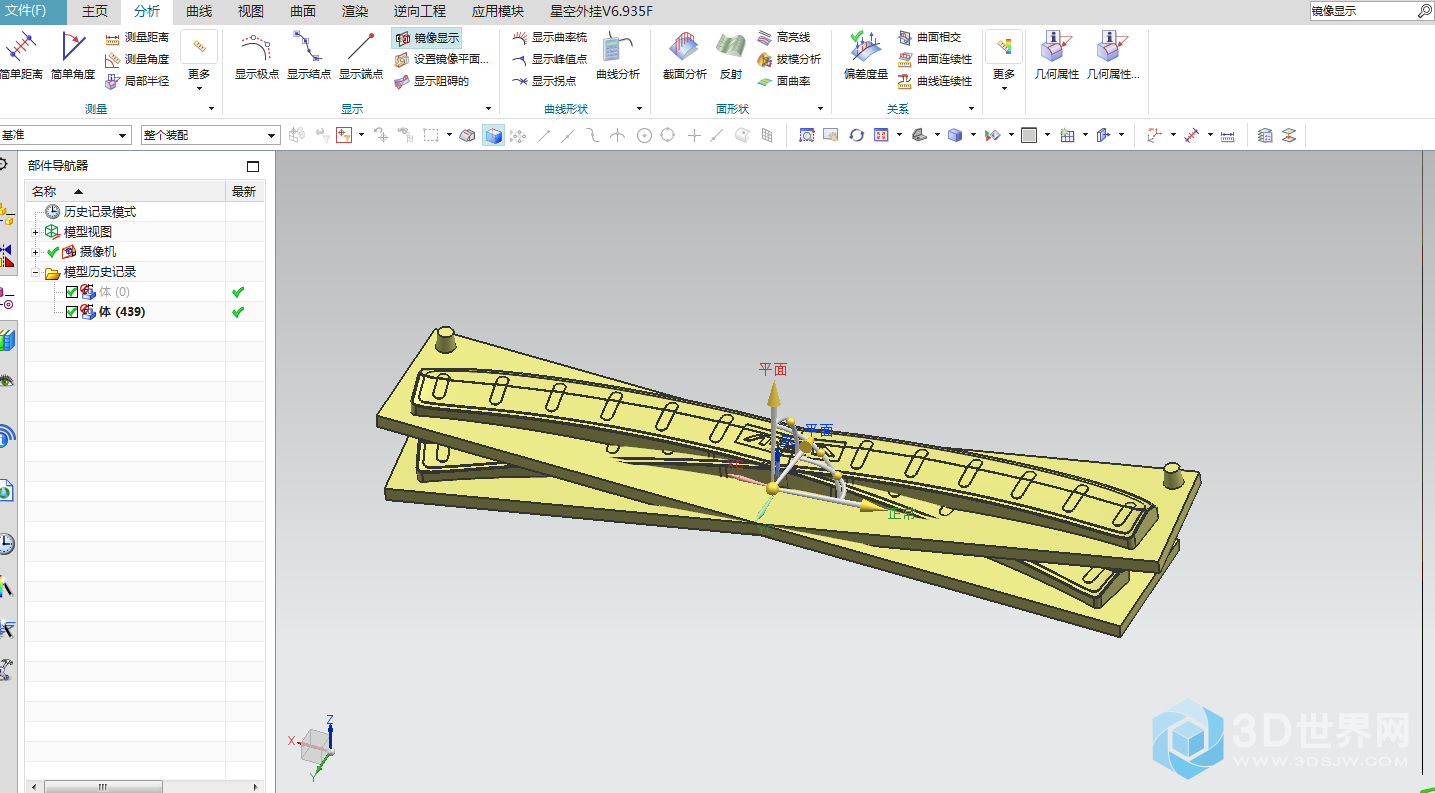The width and height of the screenshot is (1435, 793).
Task: Switch to the 主页 tab
Action: [95, 11]
